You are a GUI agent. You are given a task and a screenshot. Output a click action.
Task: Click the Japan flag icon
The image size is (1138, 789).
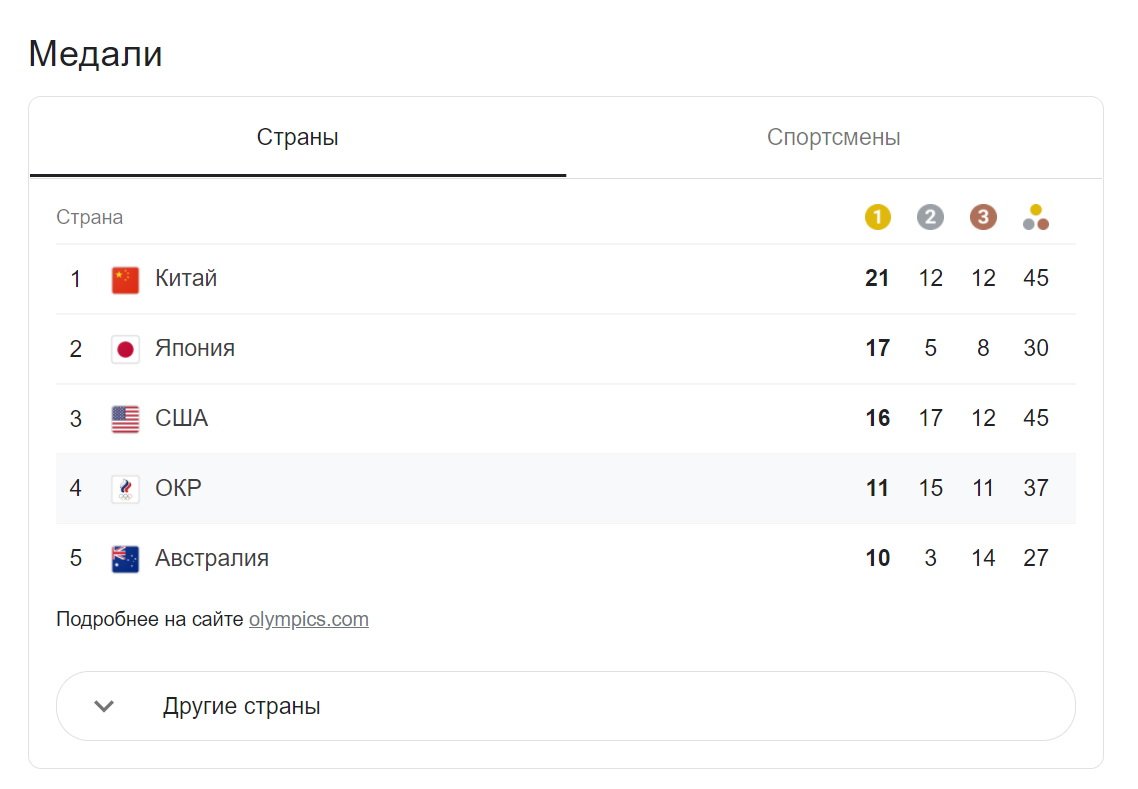(125, 349)
